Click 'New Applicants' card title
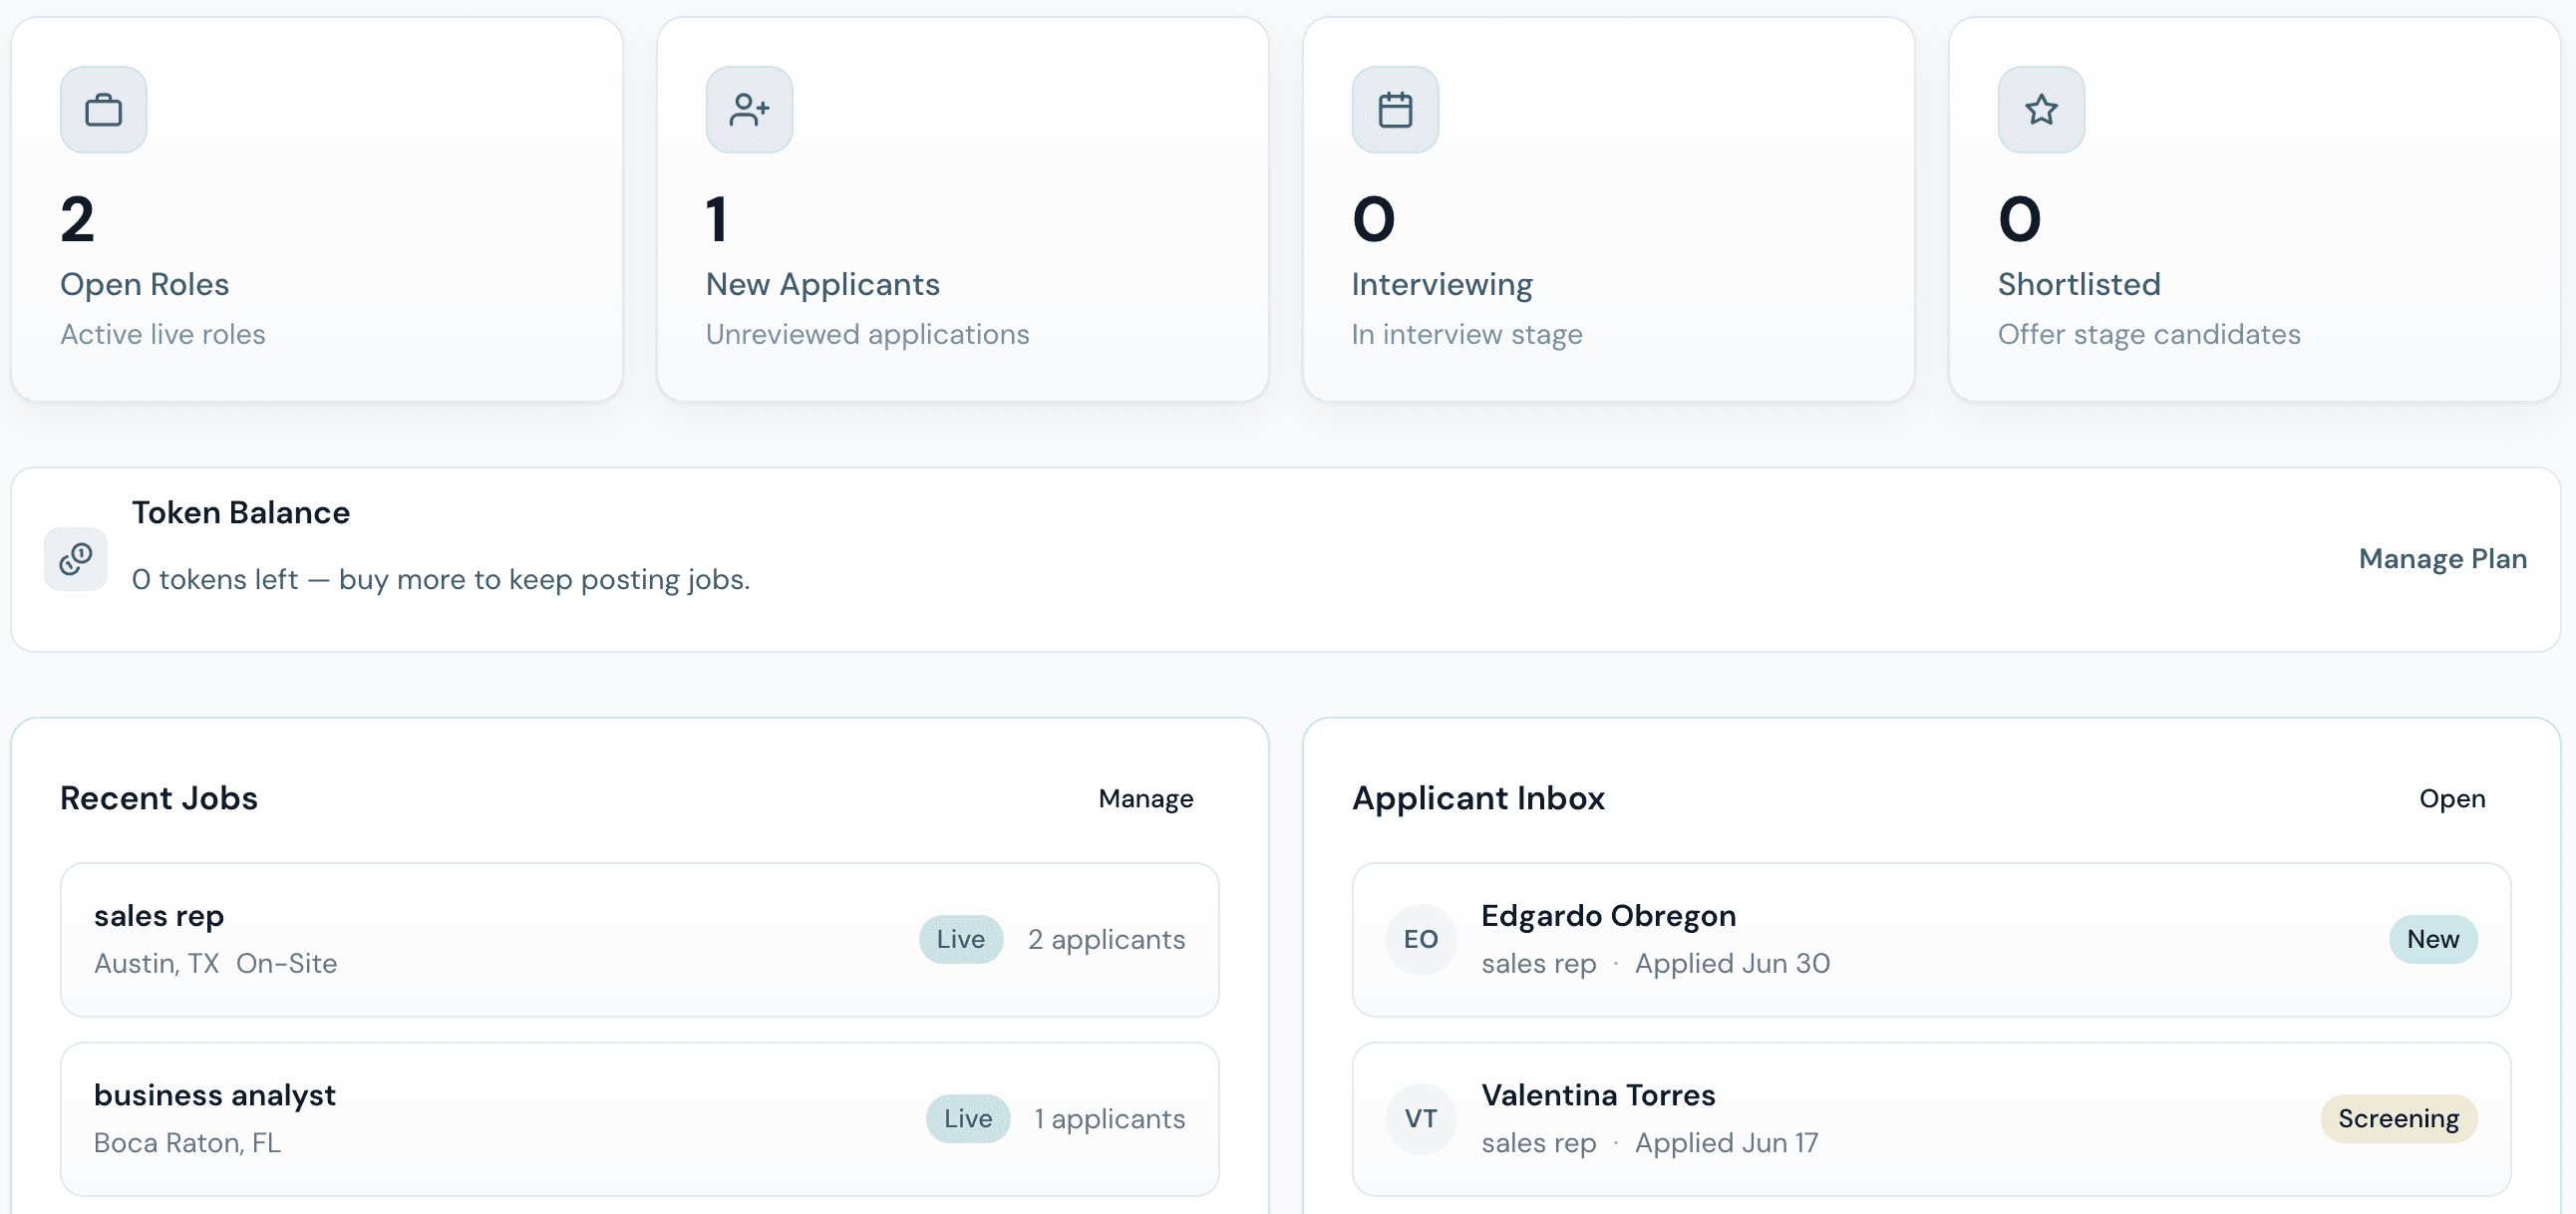Image resolution: width=2576 pixels, height=1214 pixels. 823,284
